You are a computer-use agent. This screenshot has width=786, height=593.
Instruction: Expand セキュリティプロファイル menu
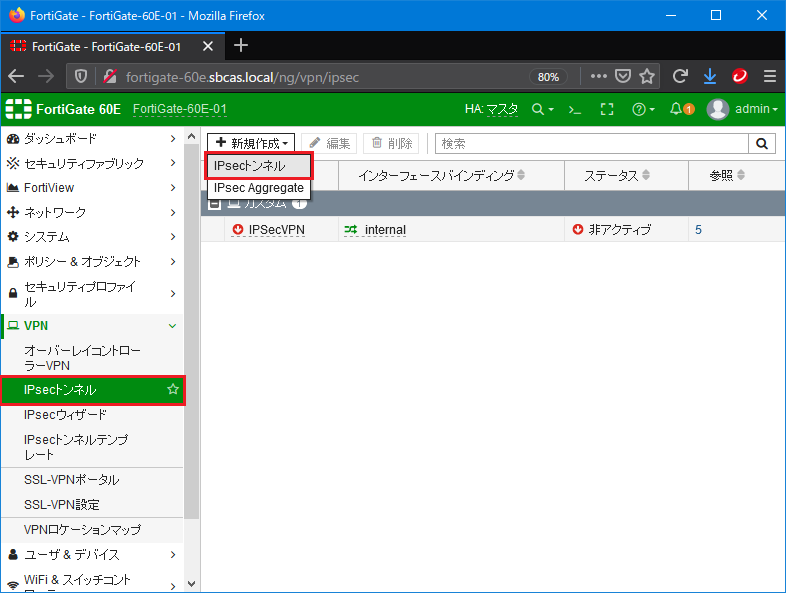[x=92, y=294]
